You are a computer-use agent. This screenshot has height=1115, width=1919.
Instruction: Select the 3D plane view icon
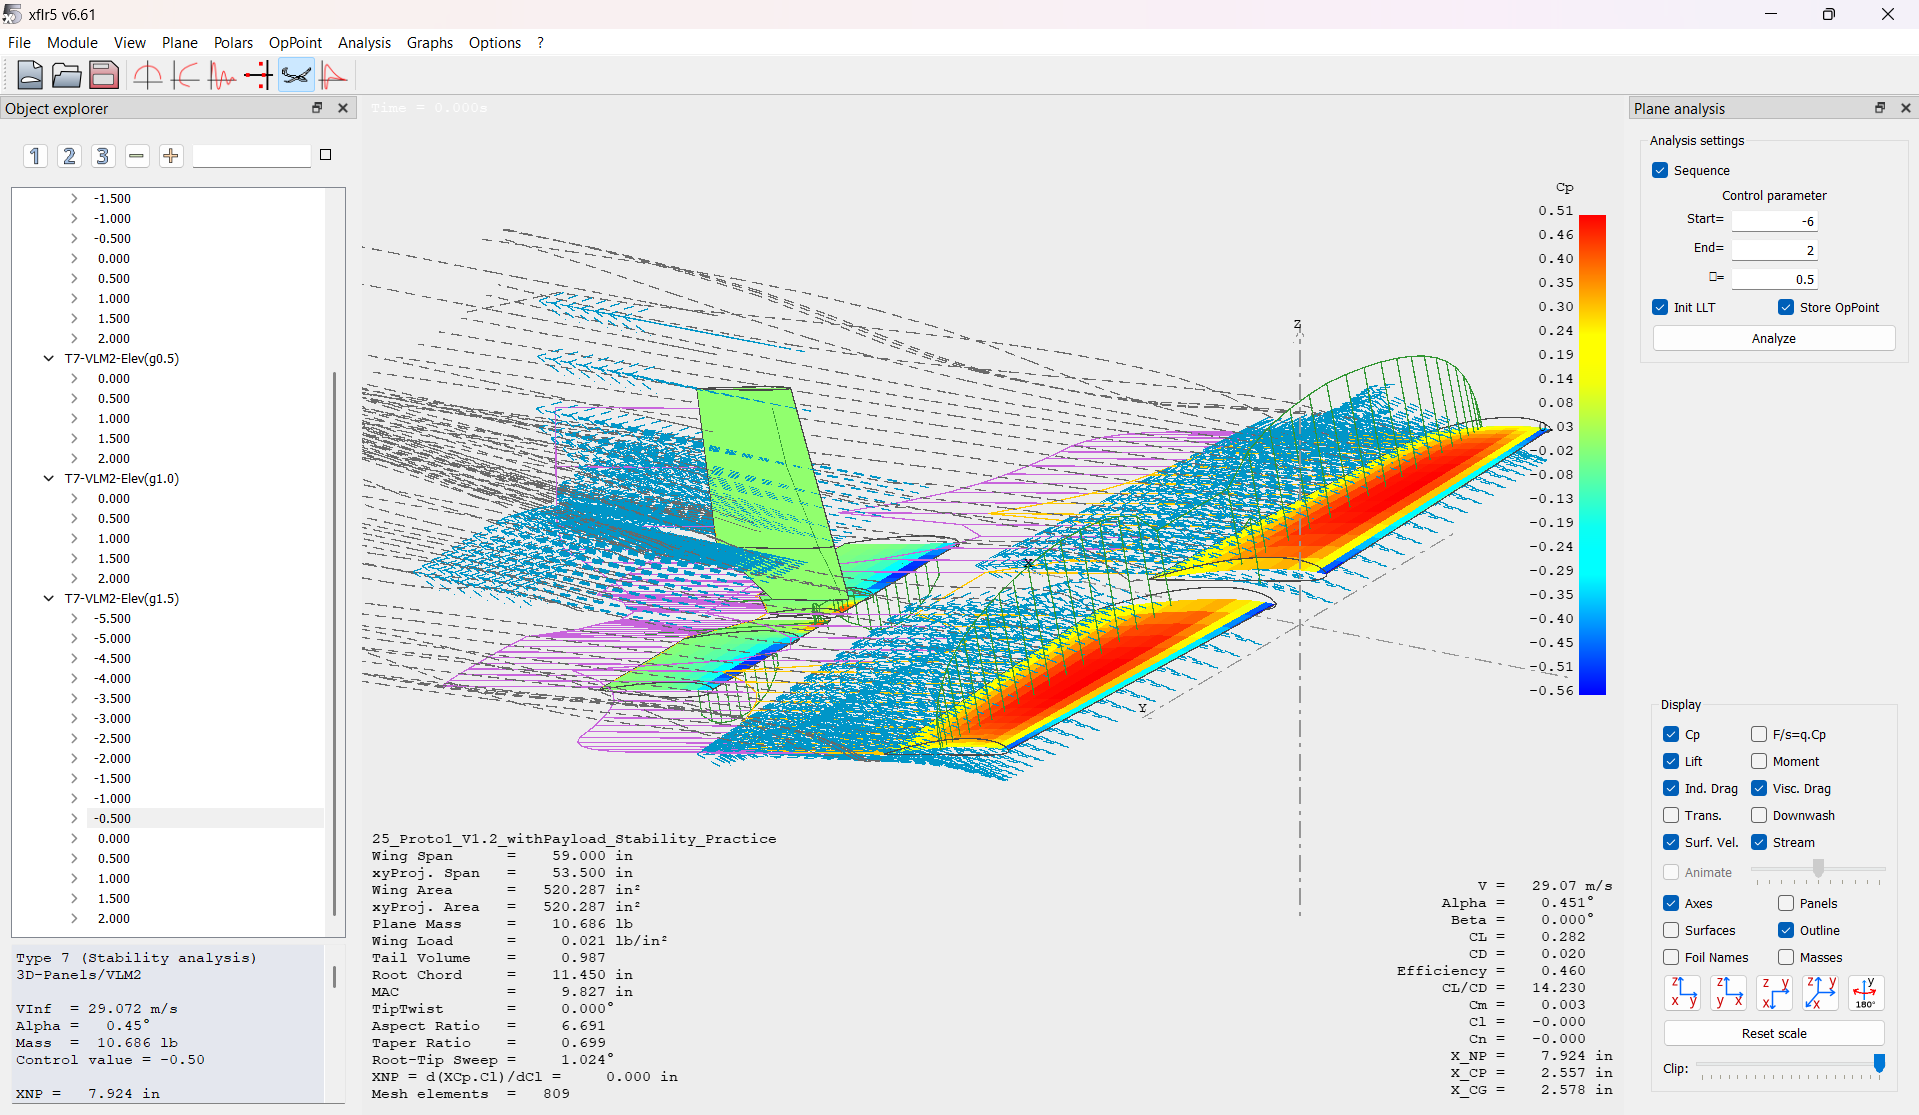pyautogui.click(x=295, y=75)
